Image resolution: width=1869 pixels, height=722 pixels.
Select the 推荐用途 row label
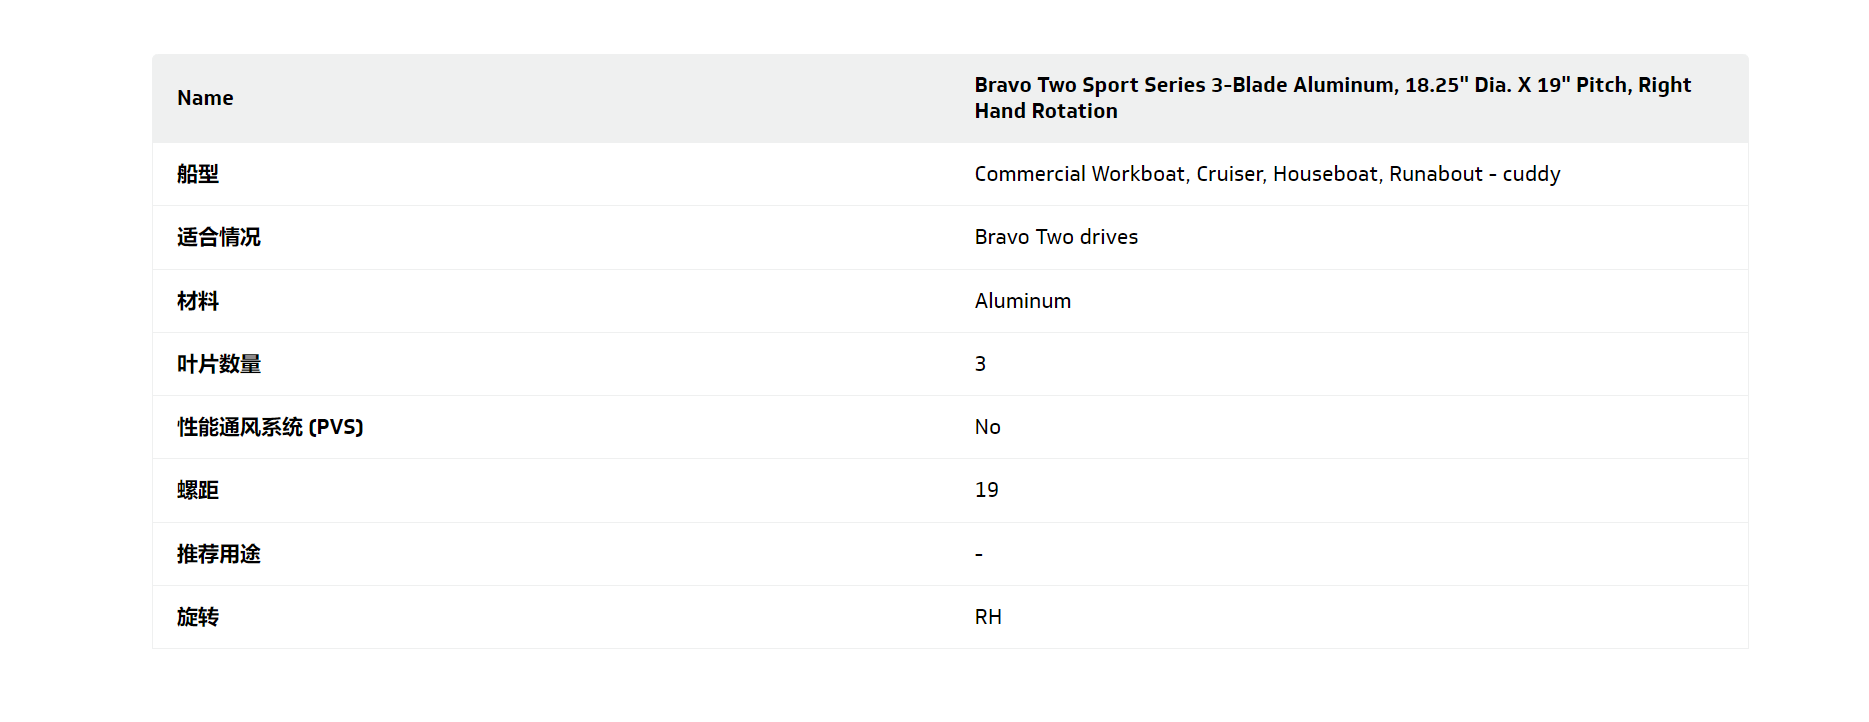(219, 554)
